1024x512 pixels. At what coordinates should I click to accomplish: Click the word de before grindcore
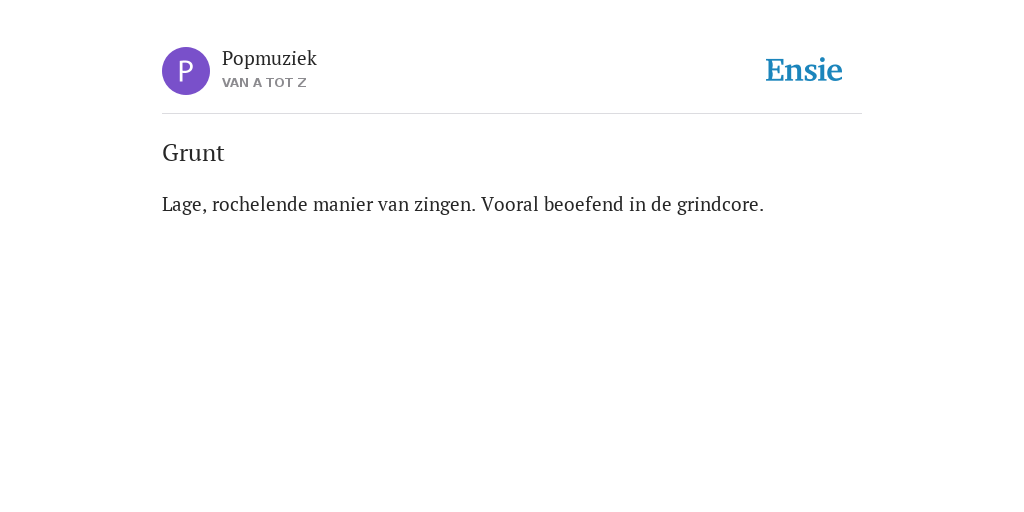click(x=662, y=204)
